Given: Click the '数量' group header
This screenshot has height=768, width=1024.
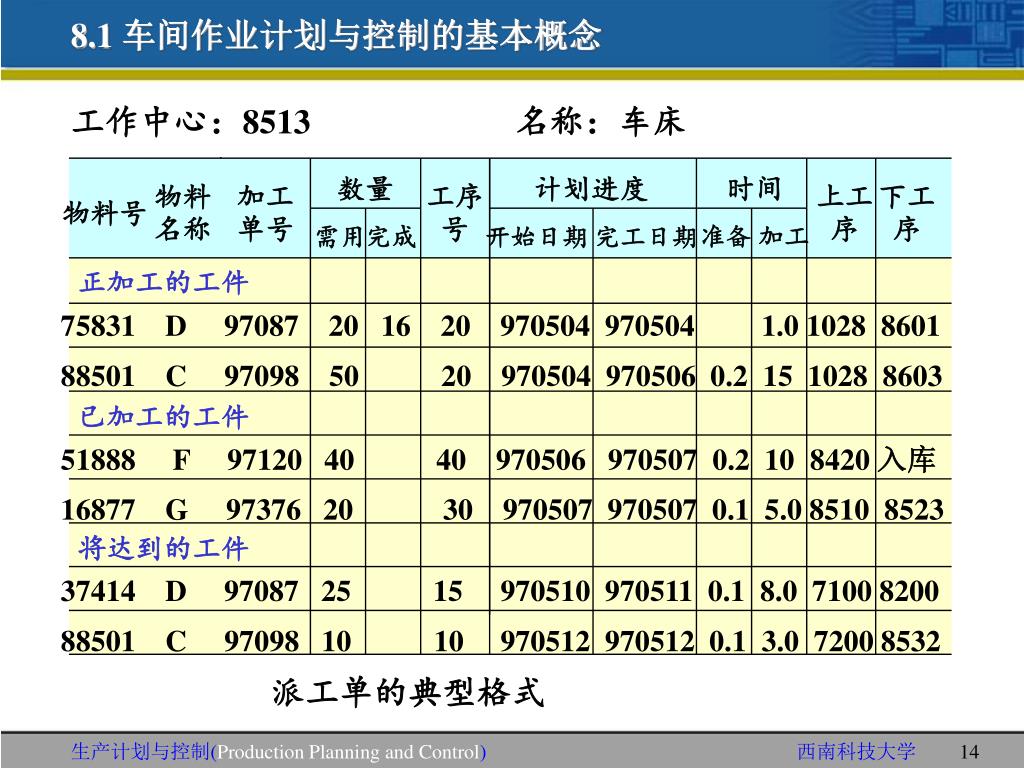Looking at the screenshot, I should (365, 189).
